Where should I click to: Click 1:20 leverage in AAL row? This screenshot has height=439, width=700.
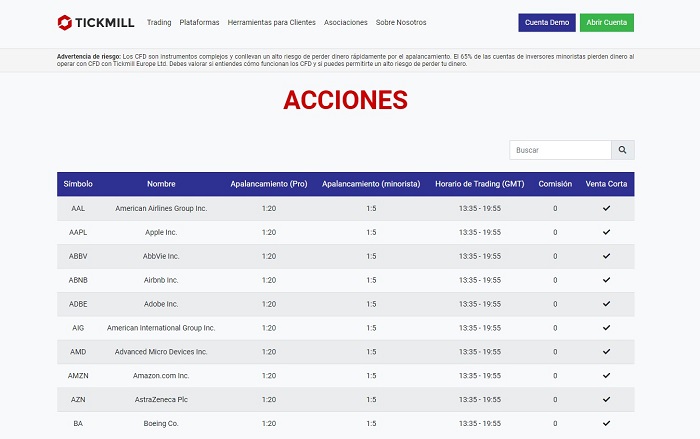[x=269, y=209]
